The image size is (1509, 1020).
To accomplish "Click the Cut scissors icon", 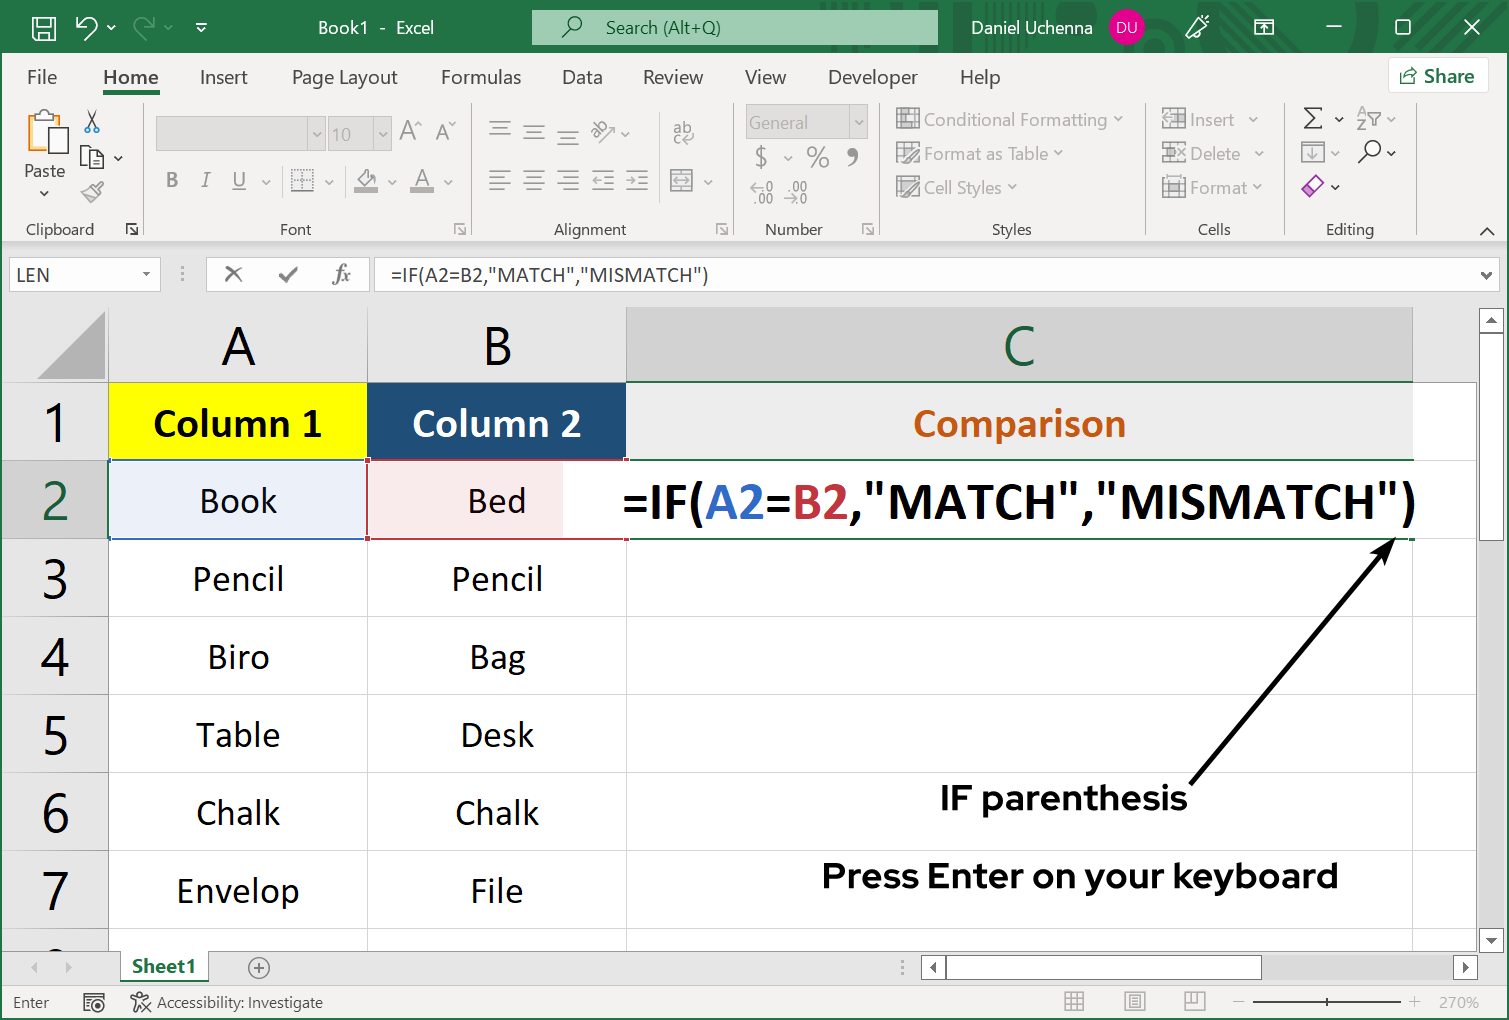I will coord(92,122).
